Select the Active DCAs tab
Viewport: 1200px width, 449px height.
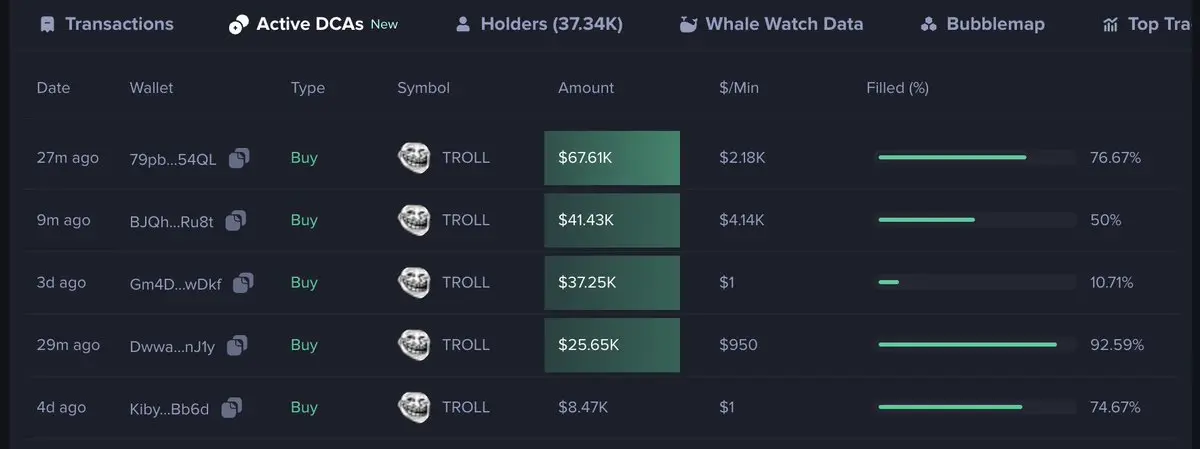[x=313, y=24]
